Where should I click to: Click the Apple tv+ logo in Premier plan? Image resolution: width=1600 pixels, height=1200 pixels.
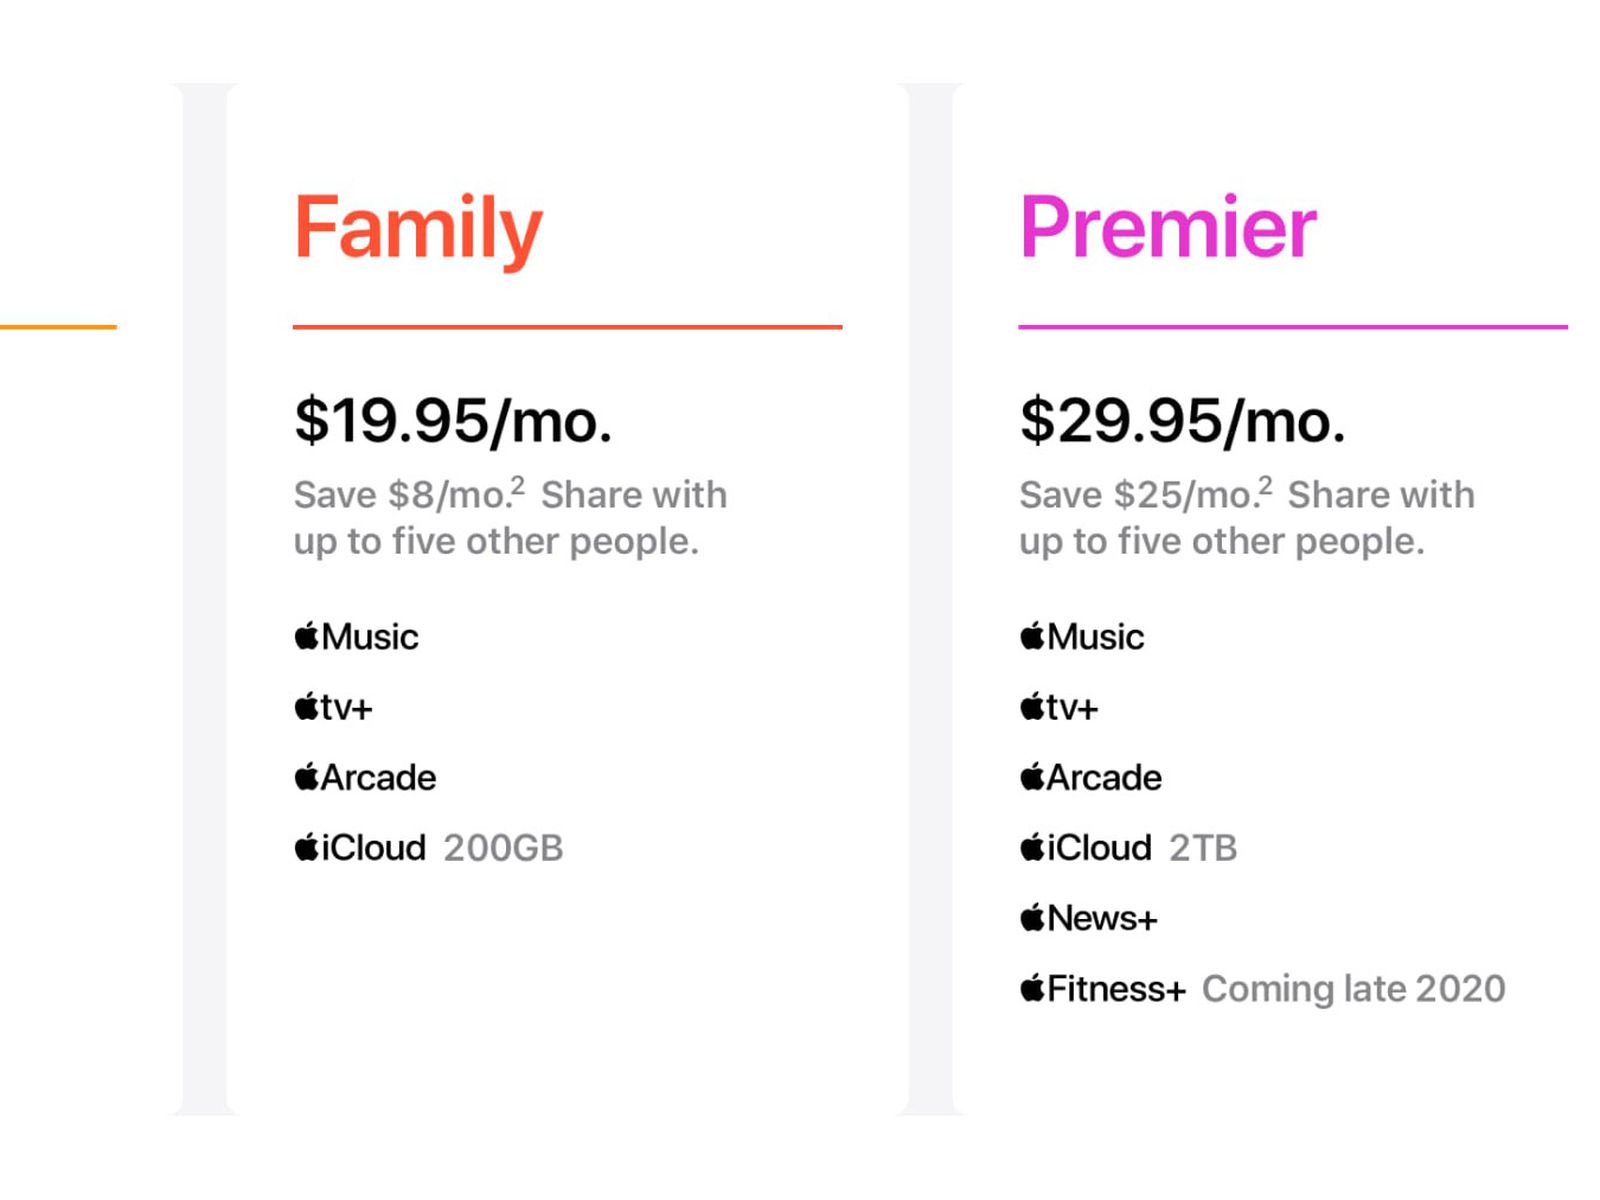click(1060, 707)
